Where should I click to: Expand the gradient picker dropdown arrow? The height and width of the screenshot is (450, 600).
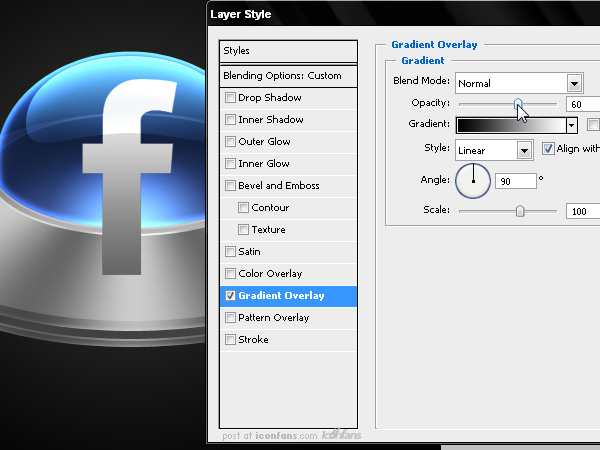(571, 125)
